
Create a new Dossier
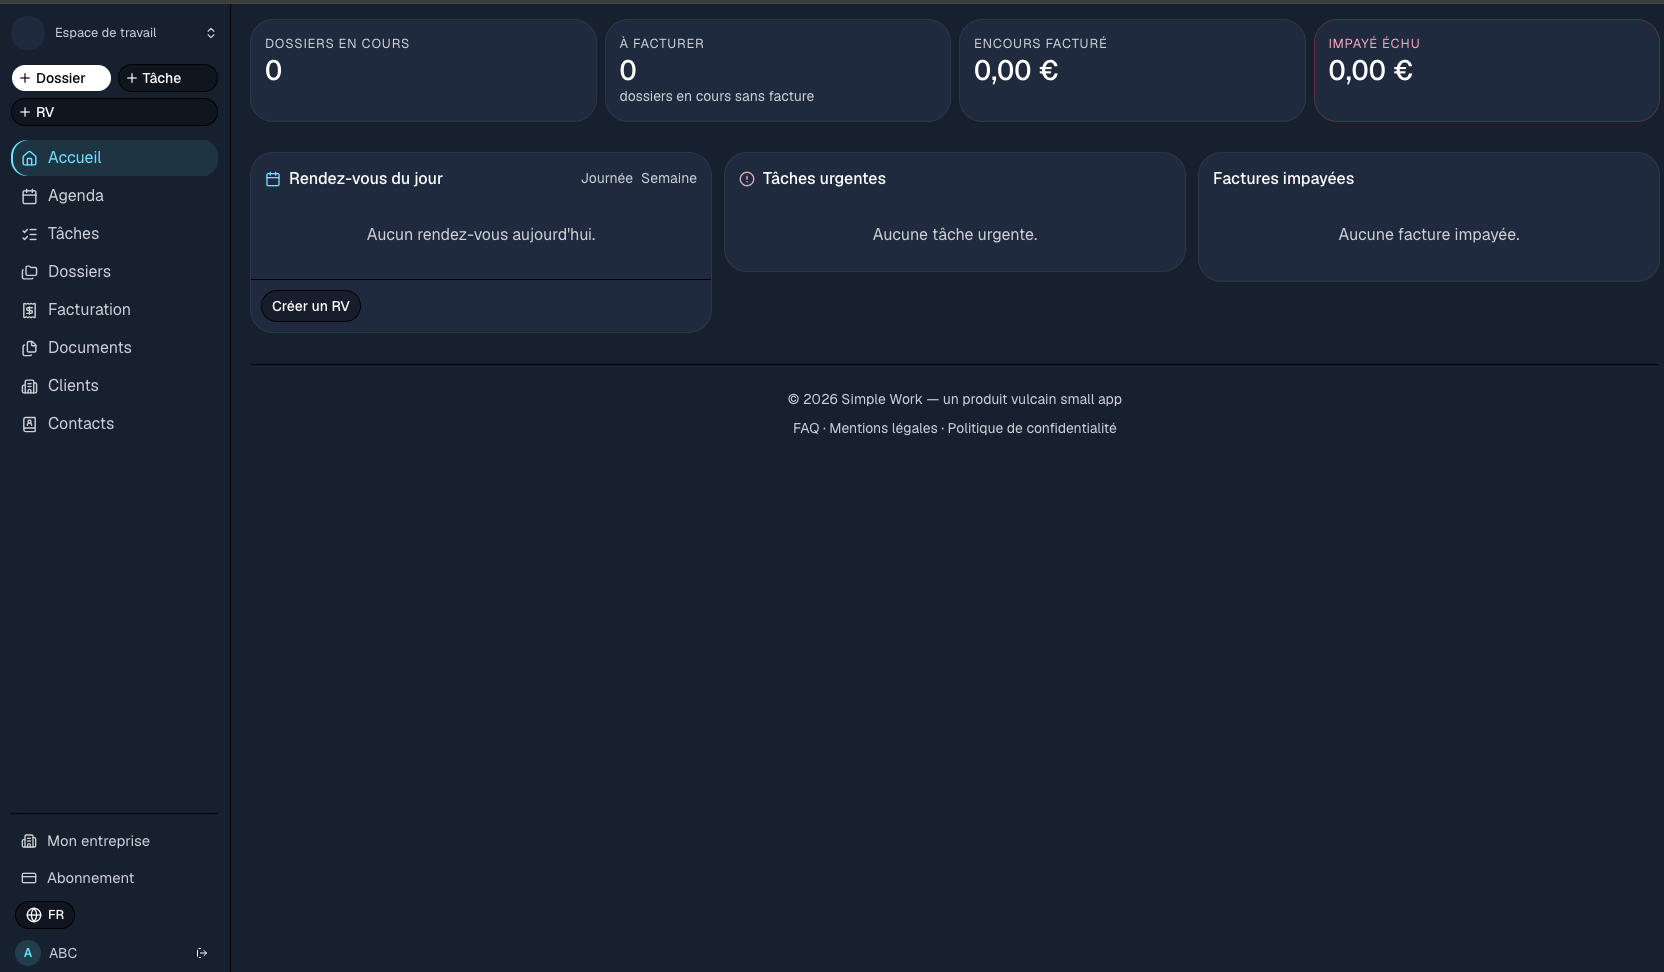pos(61,78)
